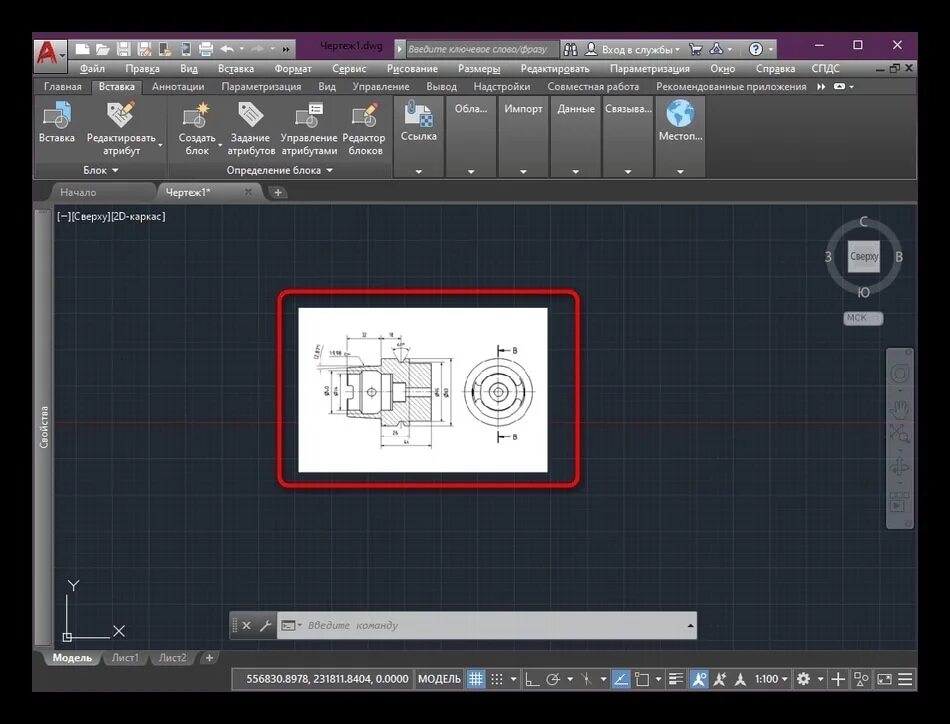This screenshot has width=950, height=724.
Task: Expand the Обла... panel arrow
Action: [x=471, y=172]
